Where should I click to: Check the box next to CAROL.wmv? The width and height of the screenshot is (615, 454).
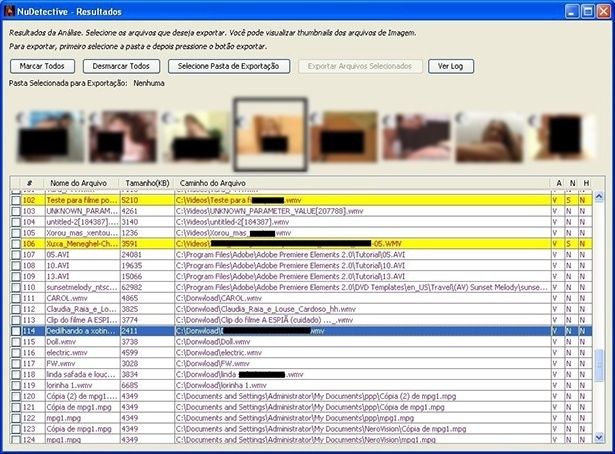click(x=14, y=297)
